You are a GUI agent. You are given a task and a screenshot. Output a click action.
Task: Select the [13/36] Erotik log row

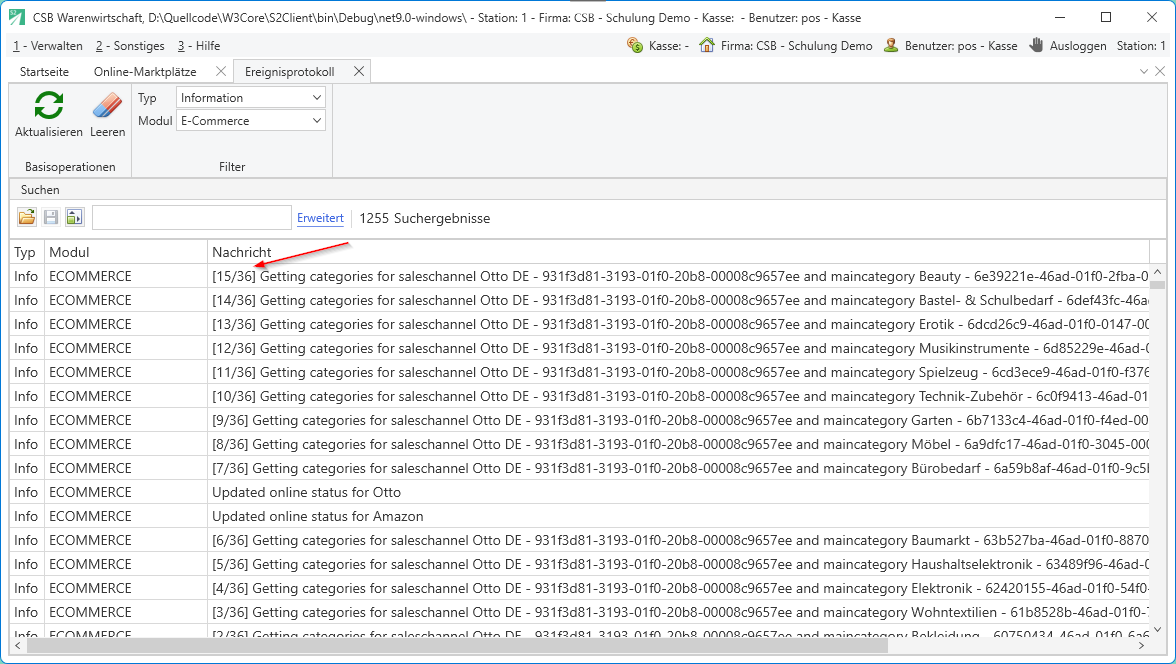(580, 324)
